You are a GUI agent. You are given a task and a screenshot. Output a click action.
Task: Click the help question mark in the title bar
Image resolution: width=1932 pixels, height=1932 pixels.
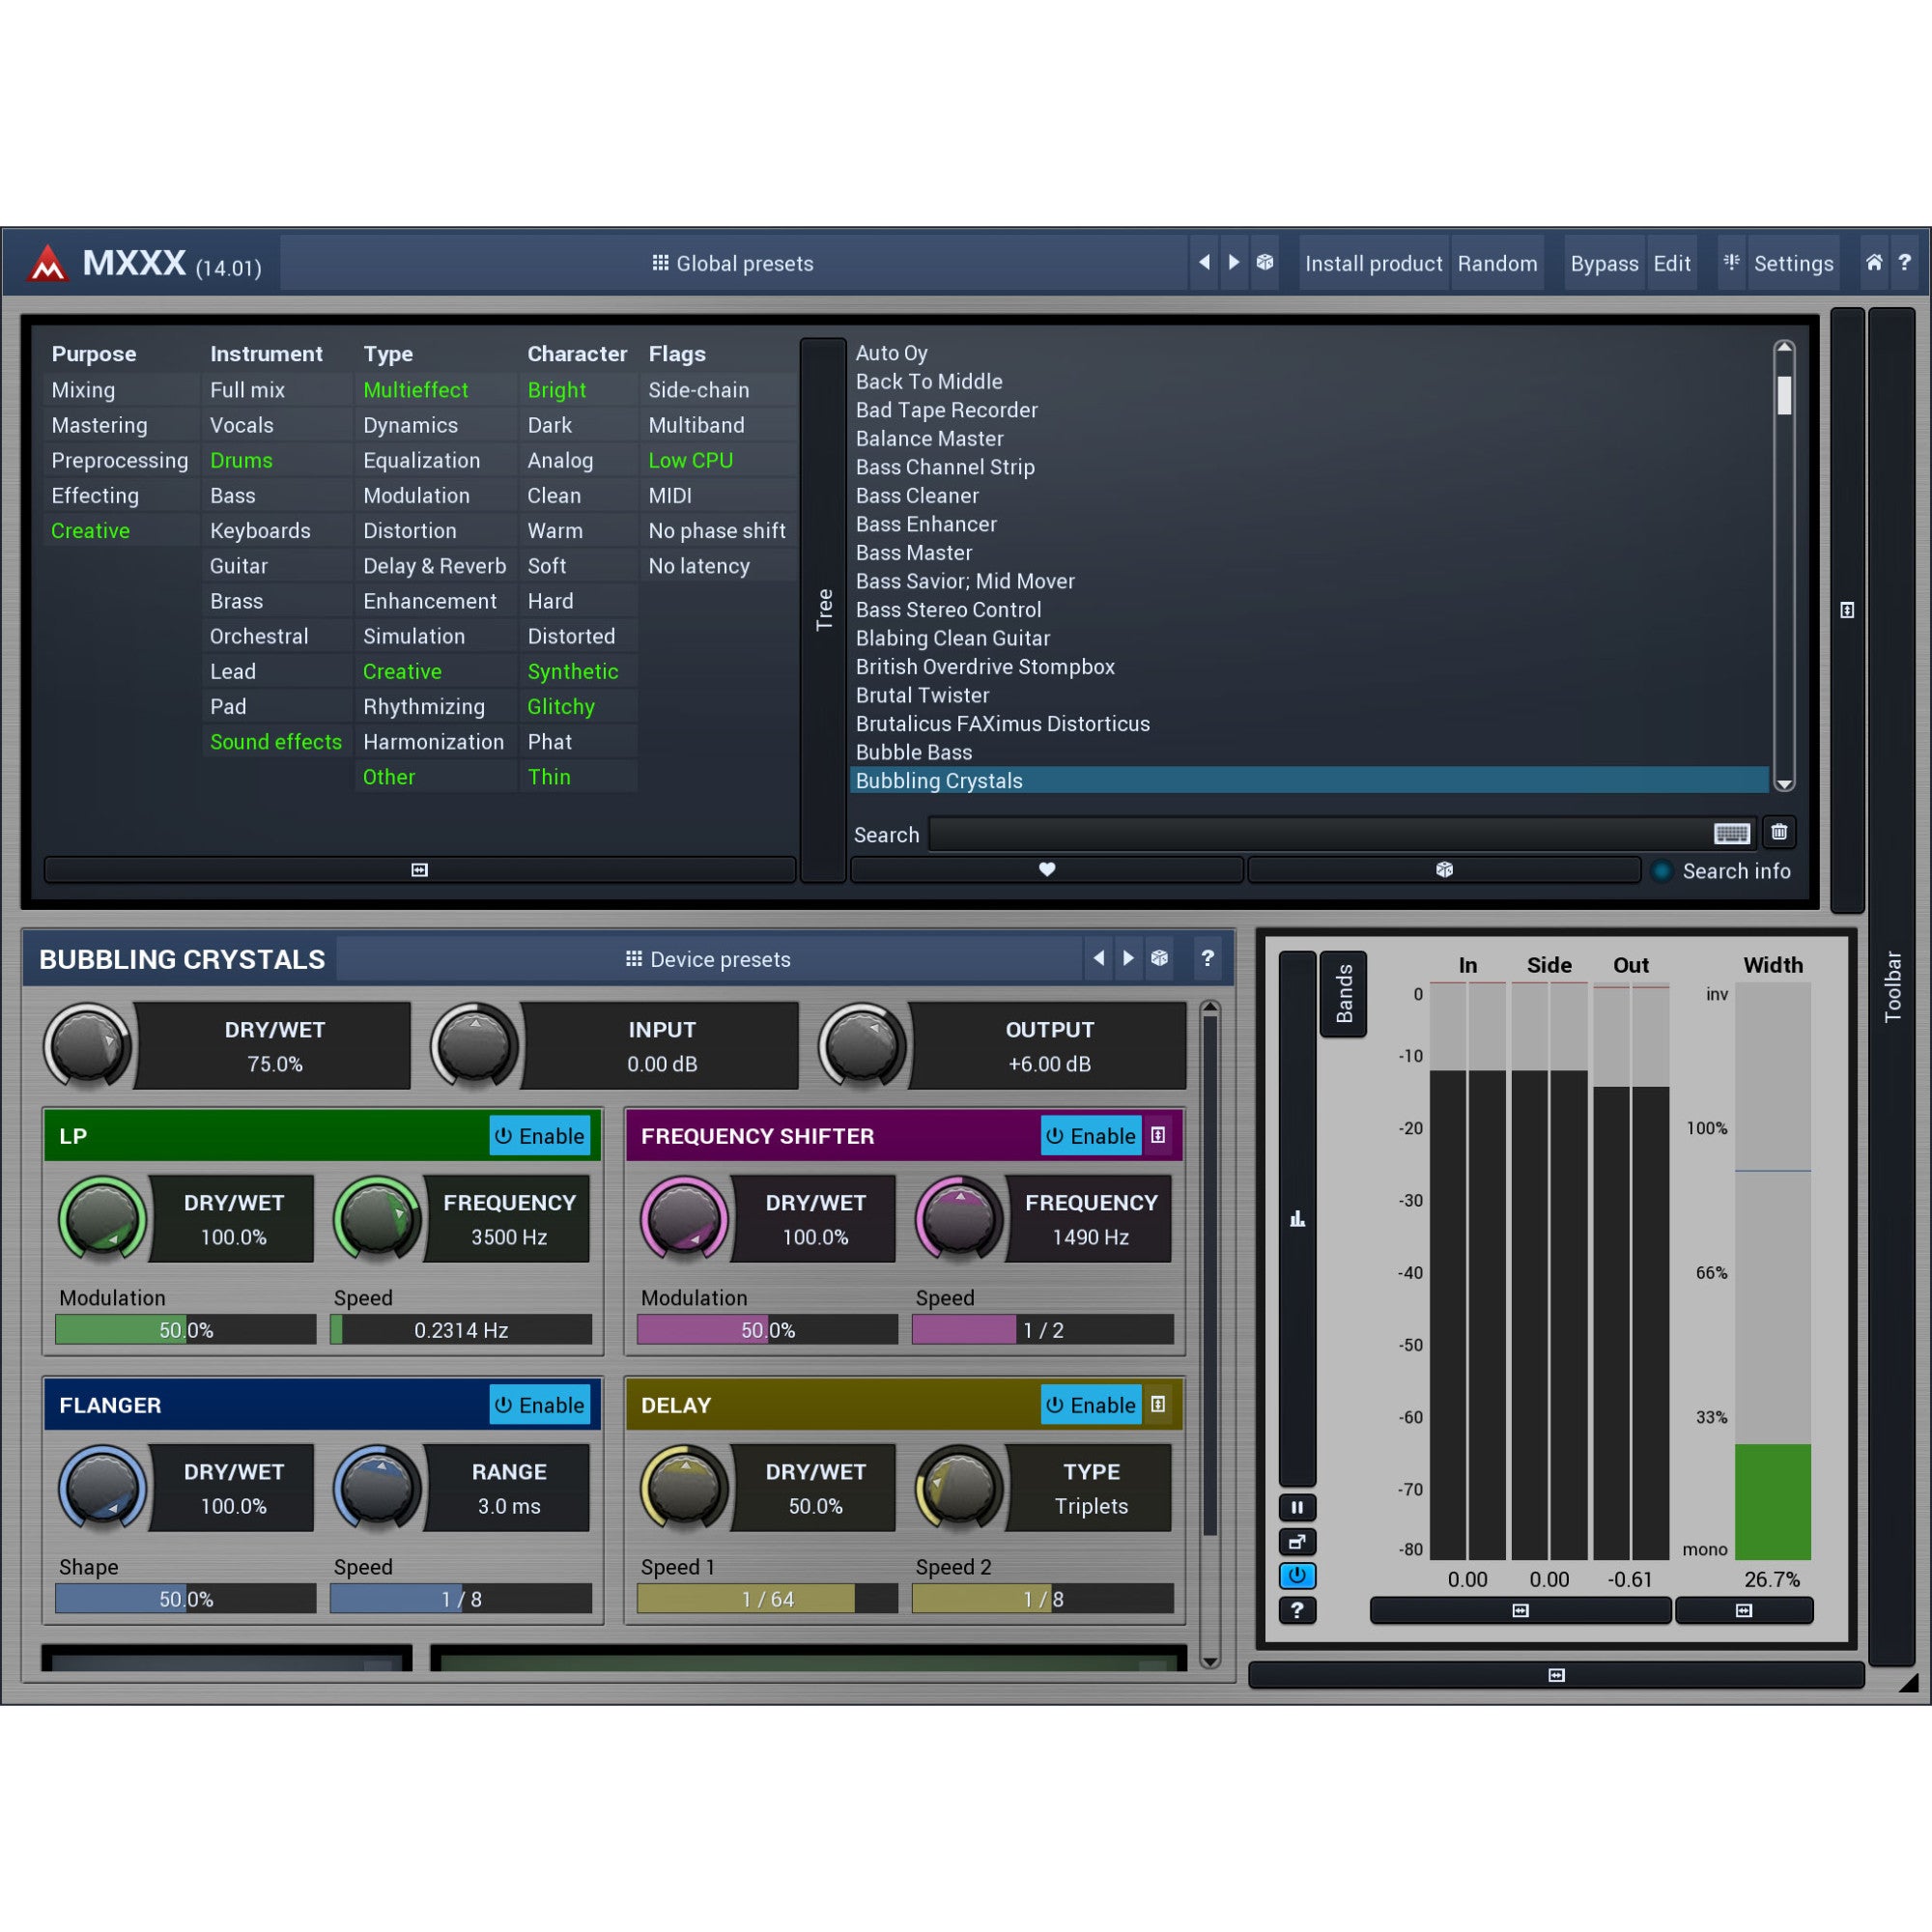pos(1905,263)
